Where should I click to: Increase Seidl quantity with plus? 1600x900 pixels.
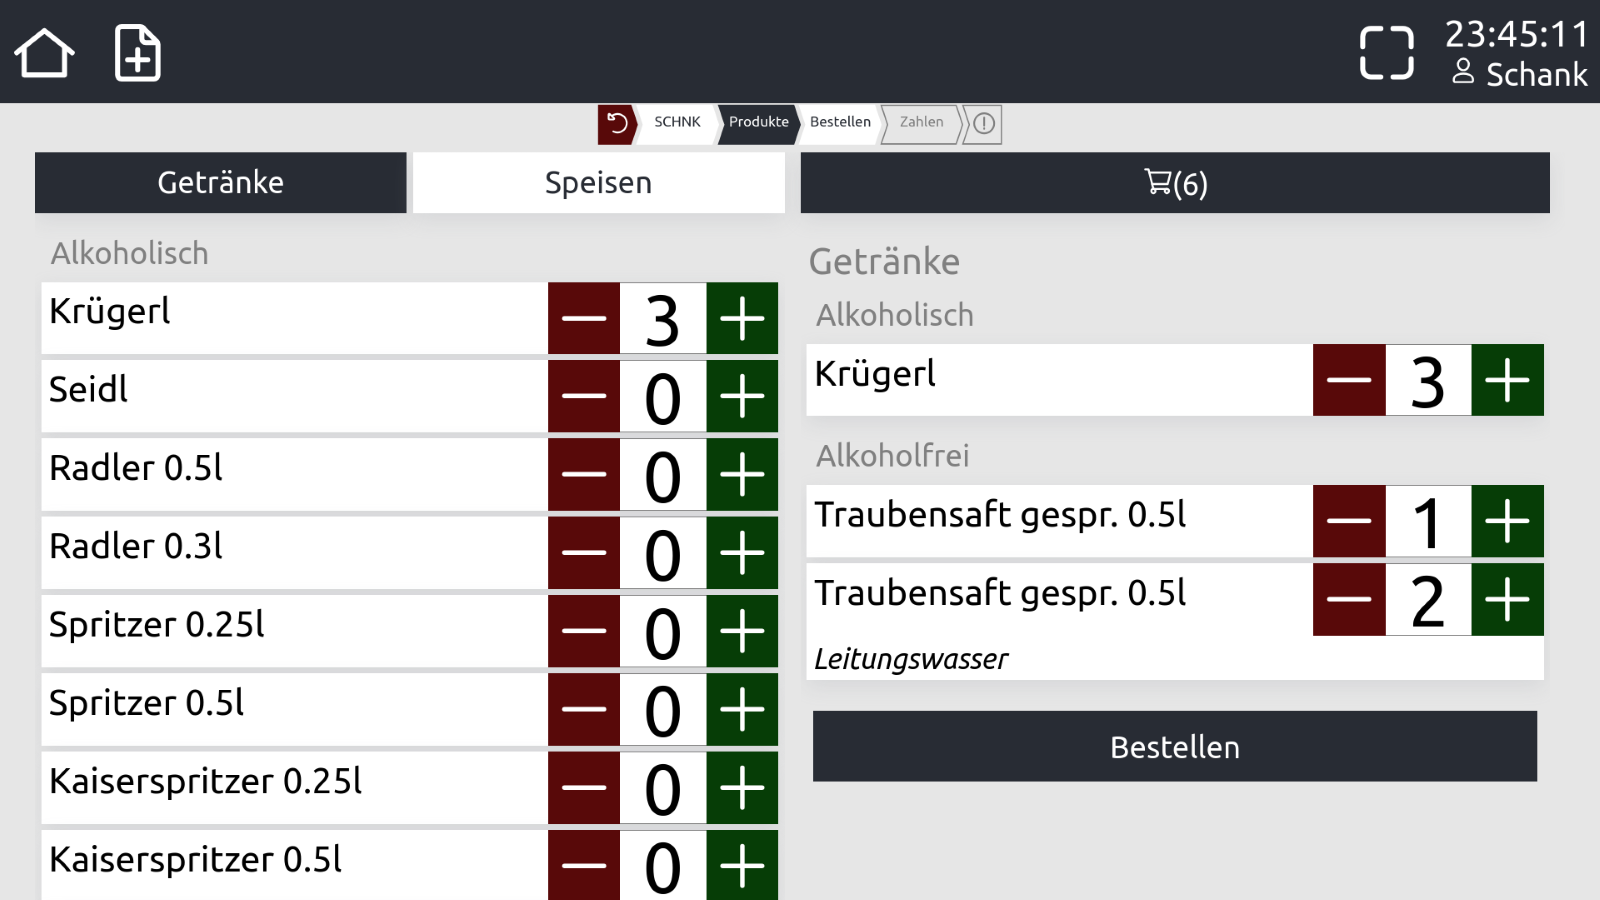click(742, 397)
